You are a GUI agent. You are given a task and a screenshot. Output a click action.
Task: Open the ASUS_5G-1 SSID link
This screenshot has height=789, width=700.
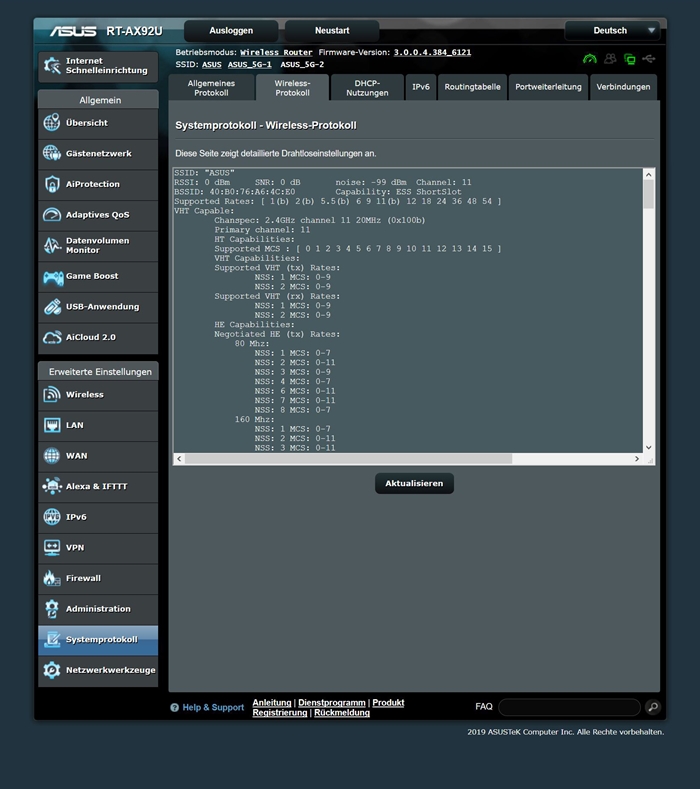tap(250, 64)
